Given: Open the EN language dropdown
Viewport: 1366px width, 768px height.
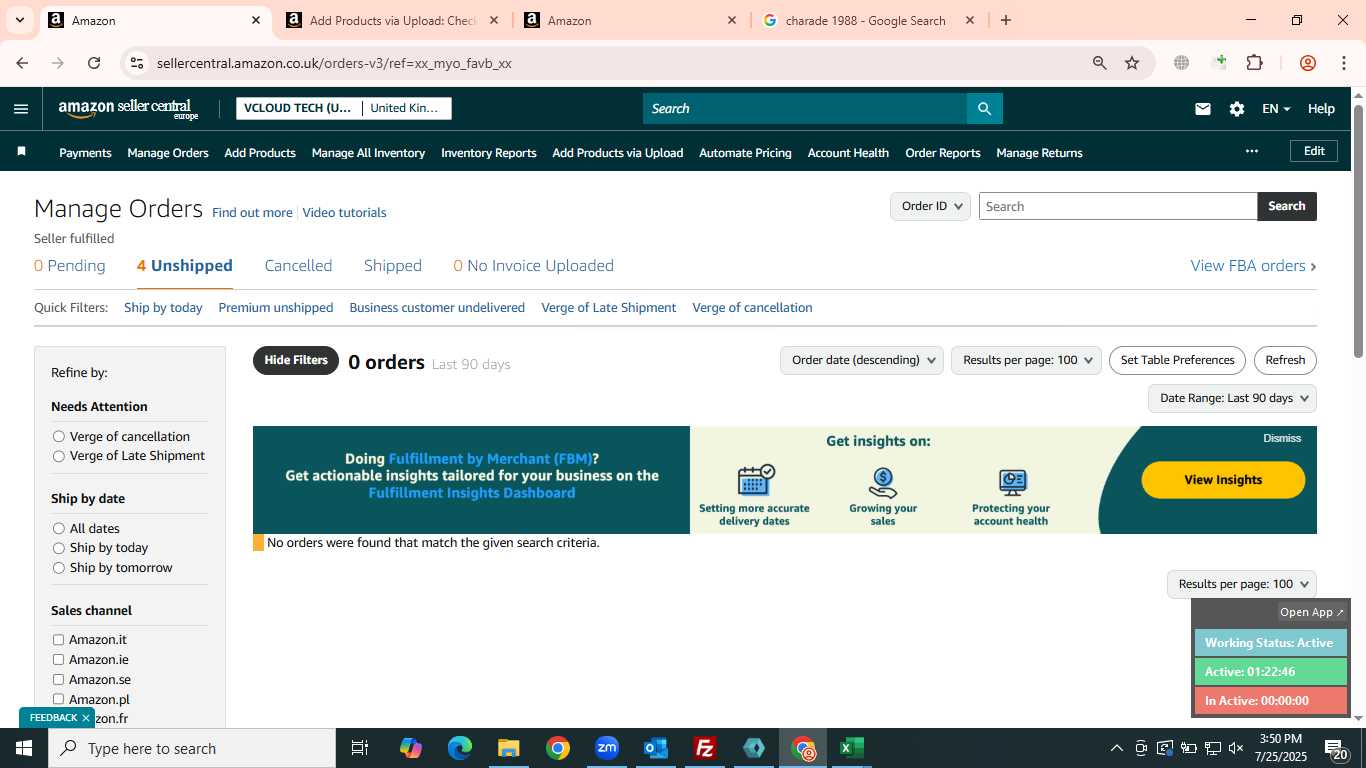Looking at the screenshot, I should 1276,109.
